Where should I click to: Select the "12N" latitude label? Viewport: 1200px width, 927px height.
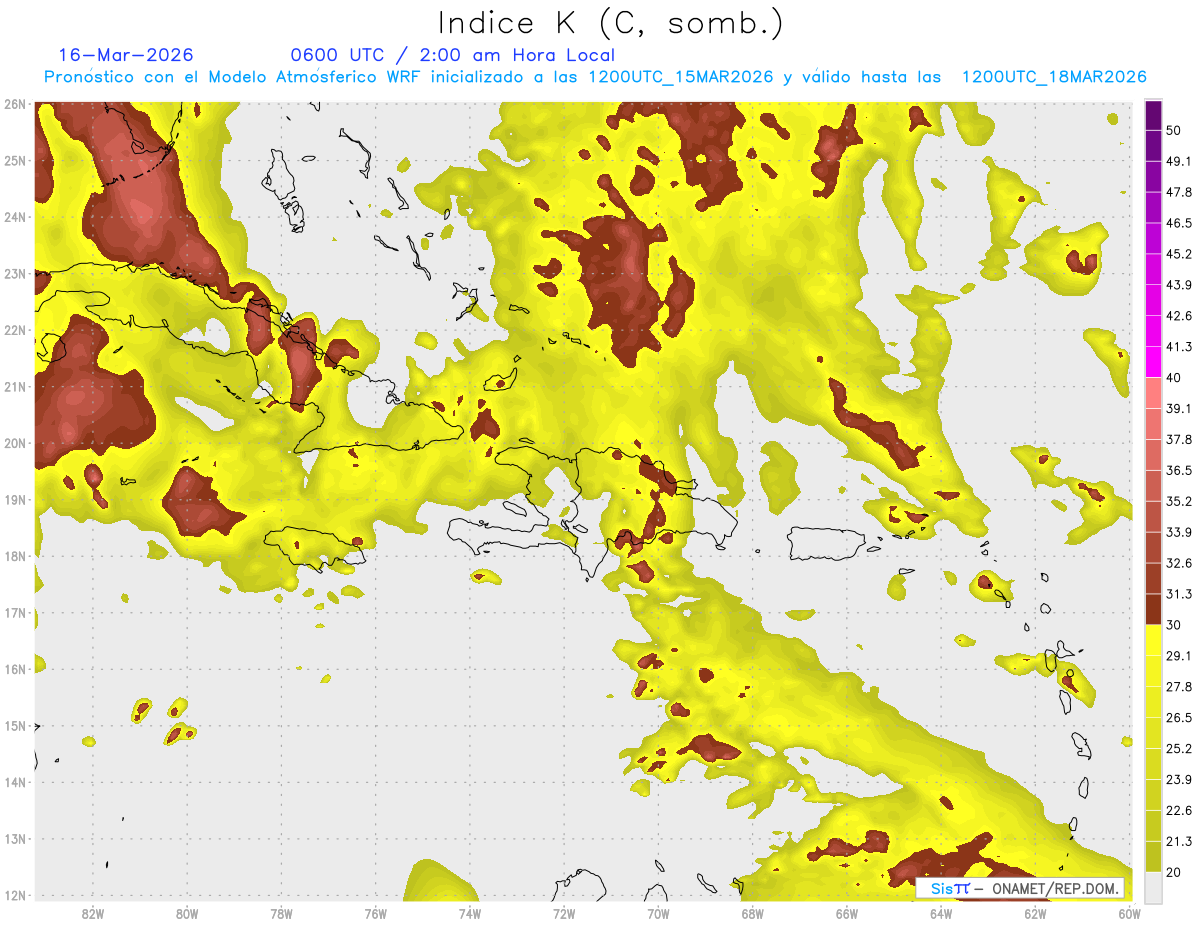pos(14,895)
